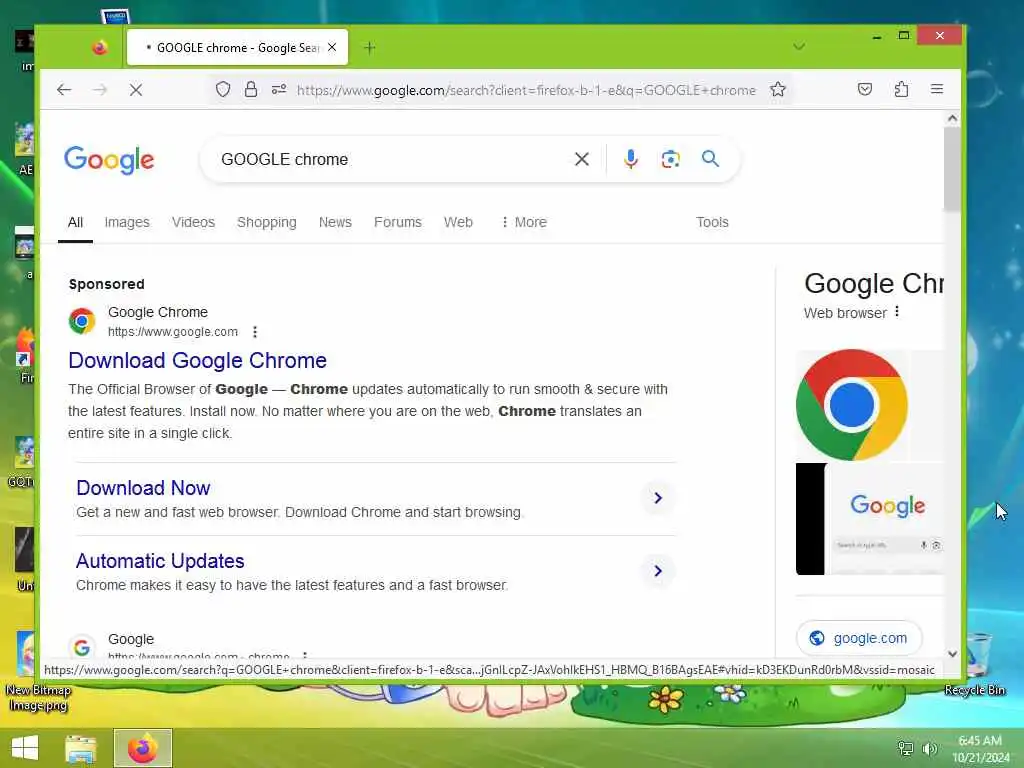This screenshot has height=768, width=1024.
Task: Open the Firefox View pinned icon
Action: pos(99,47)
